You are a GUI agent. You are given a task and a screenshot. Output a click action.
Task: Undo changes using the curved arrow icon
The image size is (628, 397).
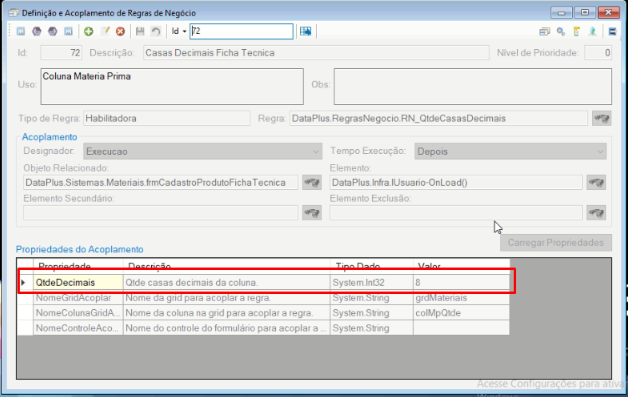(156, 31)
